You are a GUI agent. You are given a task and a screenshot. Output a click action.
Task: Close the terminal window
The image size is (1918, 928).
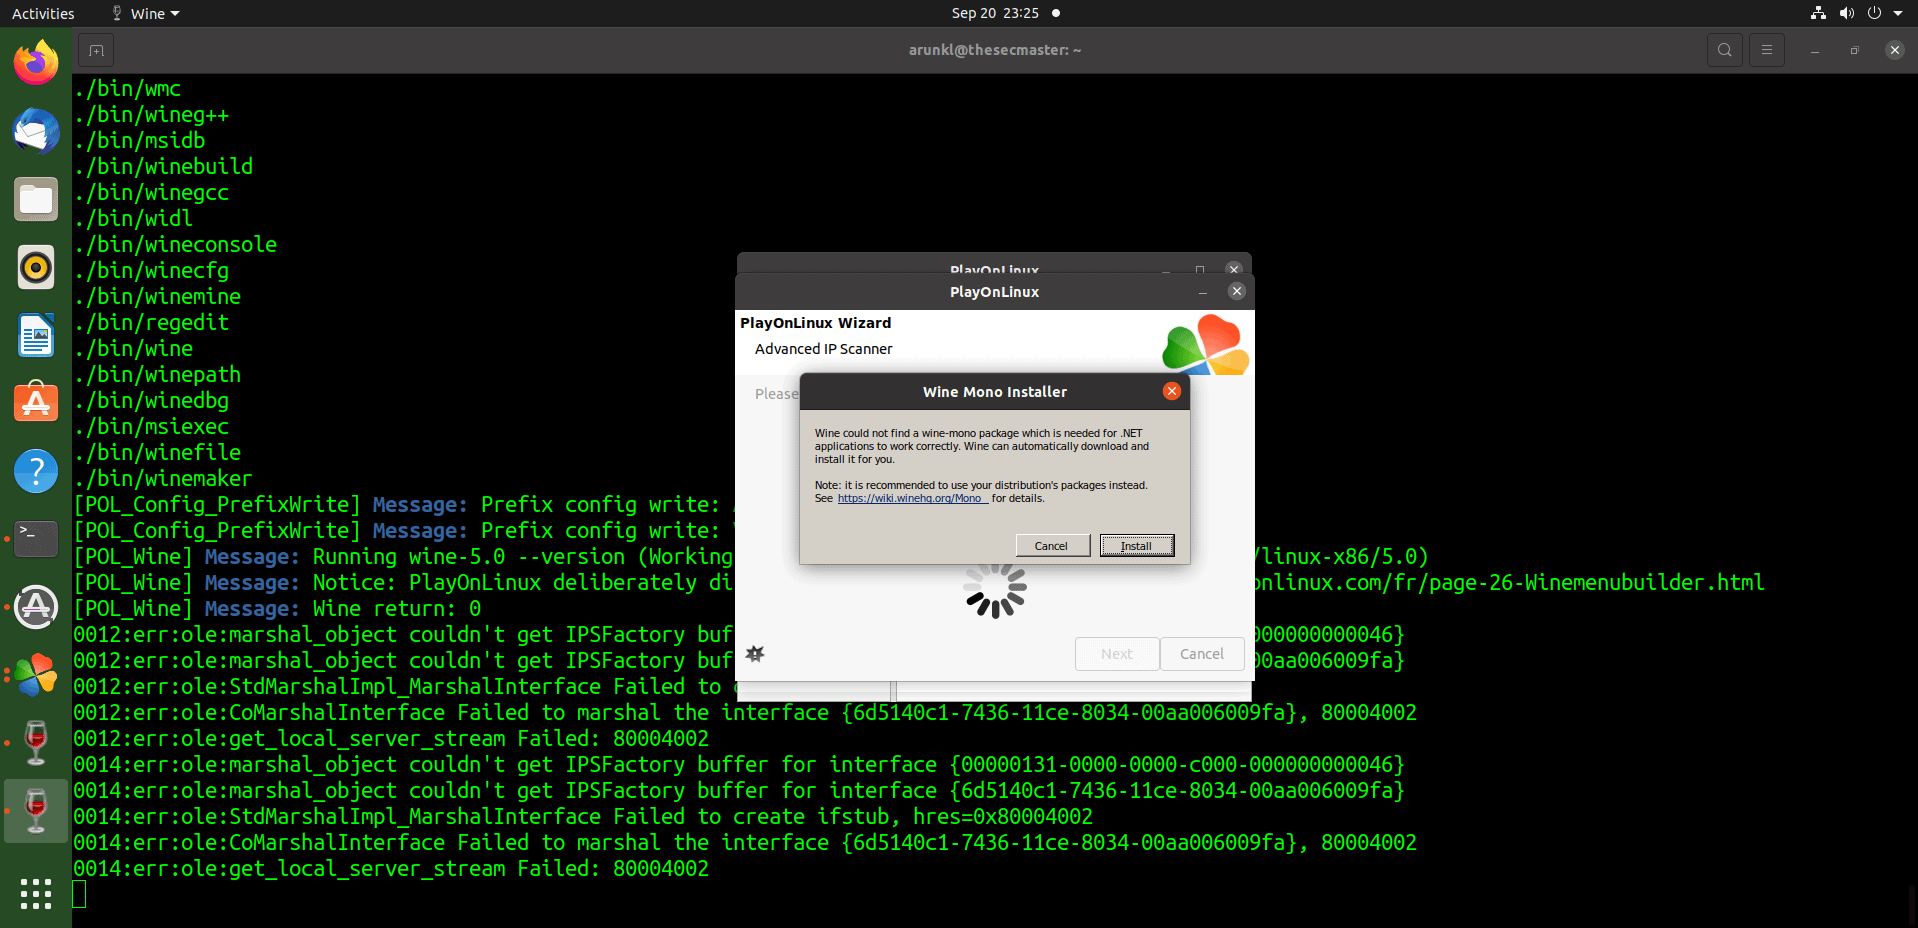1894,50
